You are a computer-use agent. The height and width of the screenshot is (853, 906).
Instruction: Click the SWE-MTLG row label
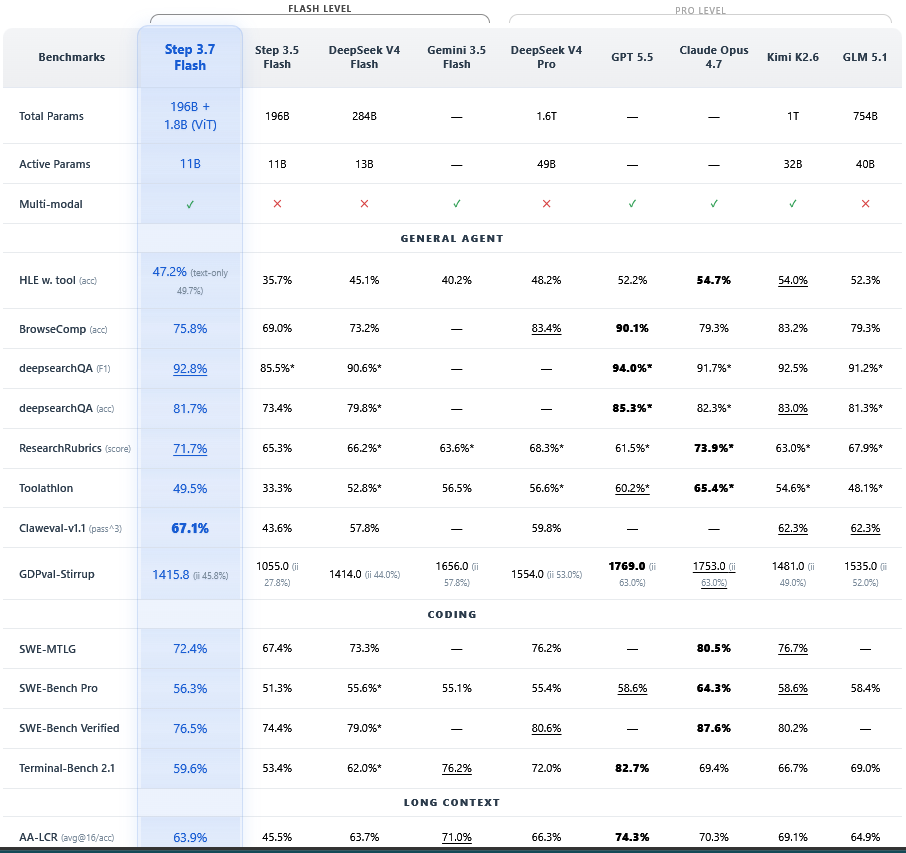point(47,649)
